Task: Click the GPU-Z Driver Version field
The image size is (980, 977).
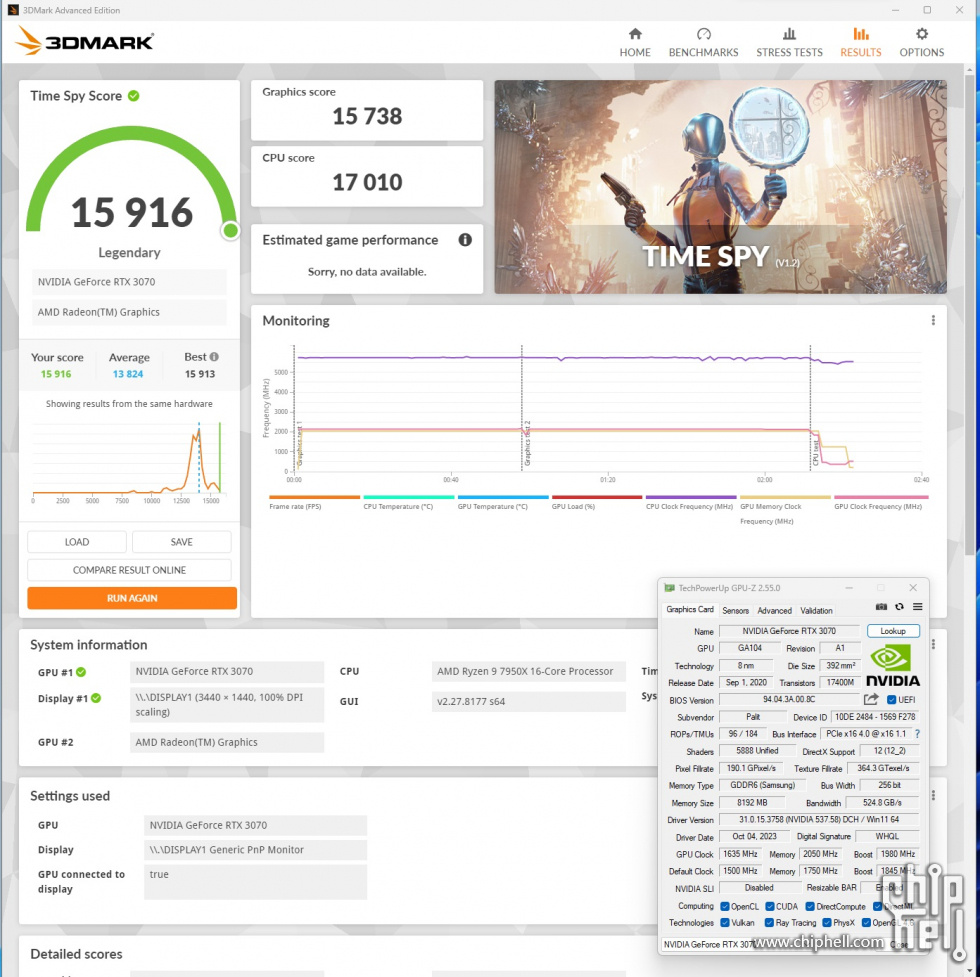Action: pos(819,819)
